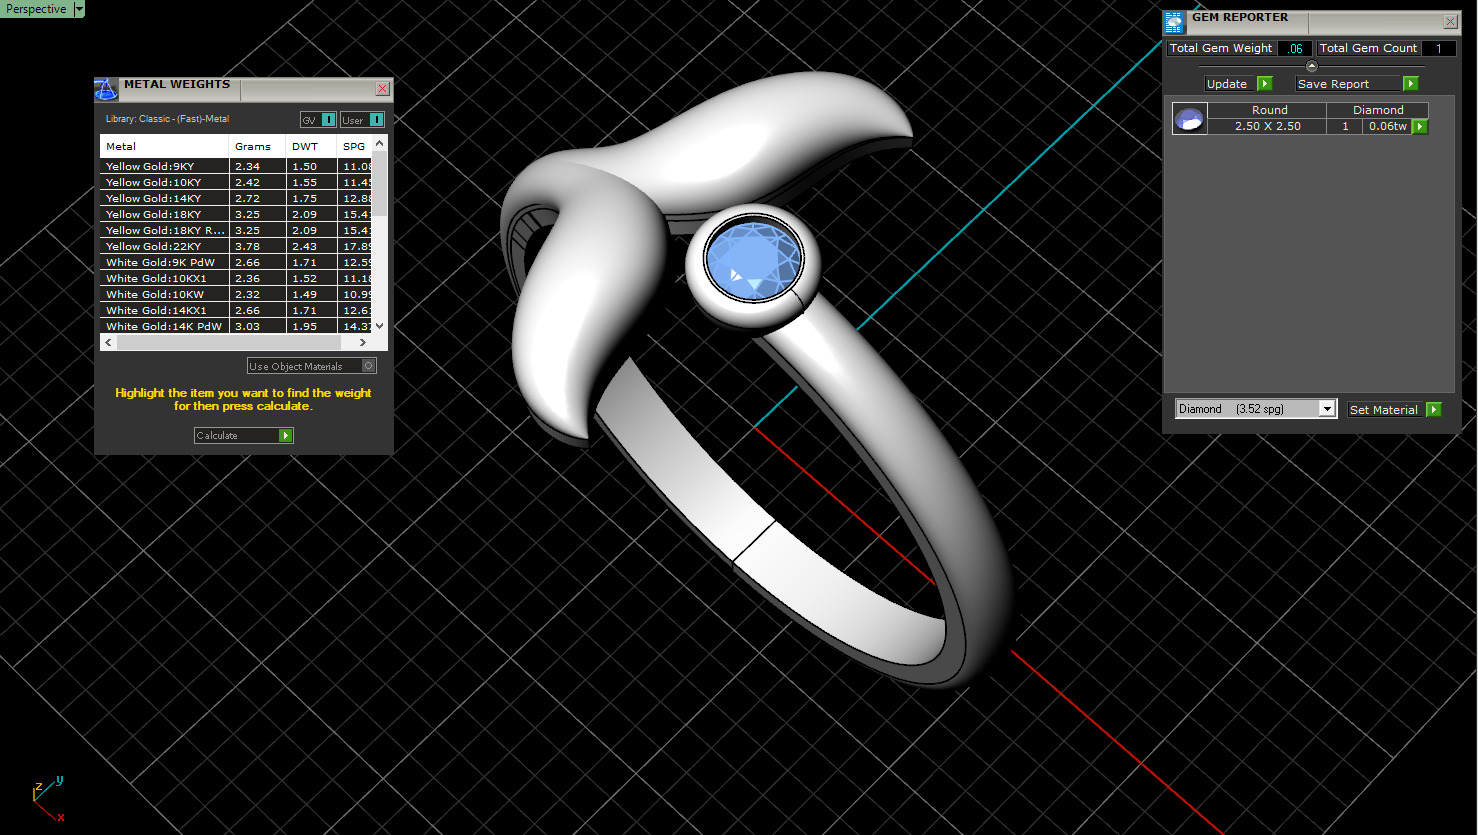1478x835 pixels.
Task: Click the metal list scroll up arrow
Action: click(x=379, y=144)
